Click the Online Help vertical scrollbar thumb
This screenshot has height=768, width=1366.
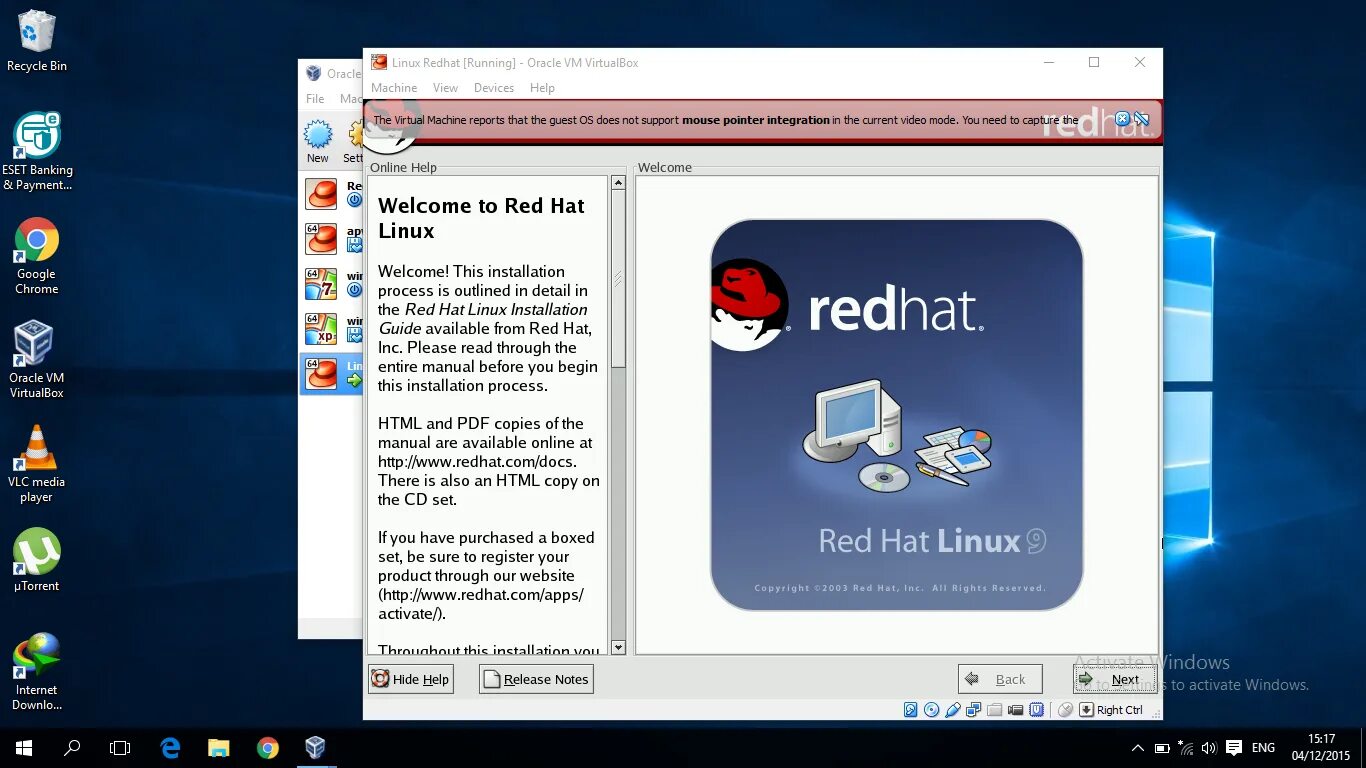(618, 279)
